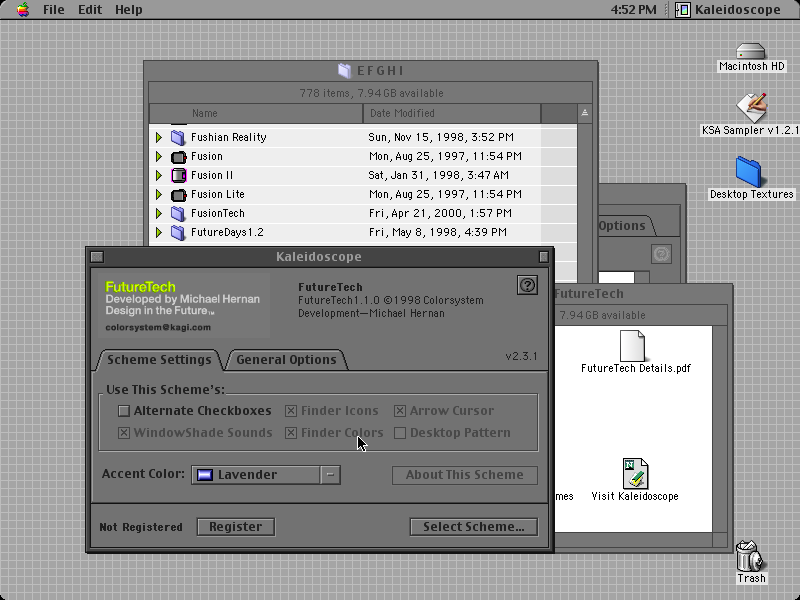The image size is (800, 600).
Task: Click the FutureTech window vertical scrollbar
Action: [719, 429]
